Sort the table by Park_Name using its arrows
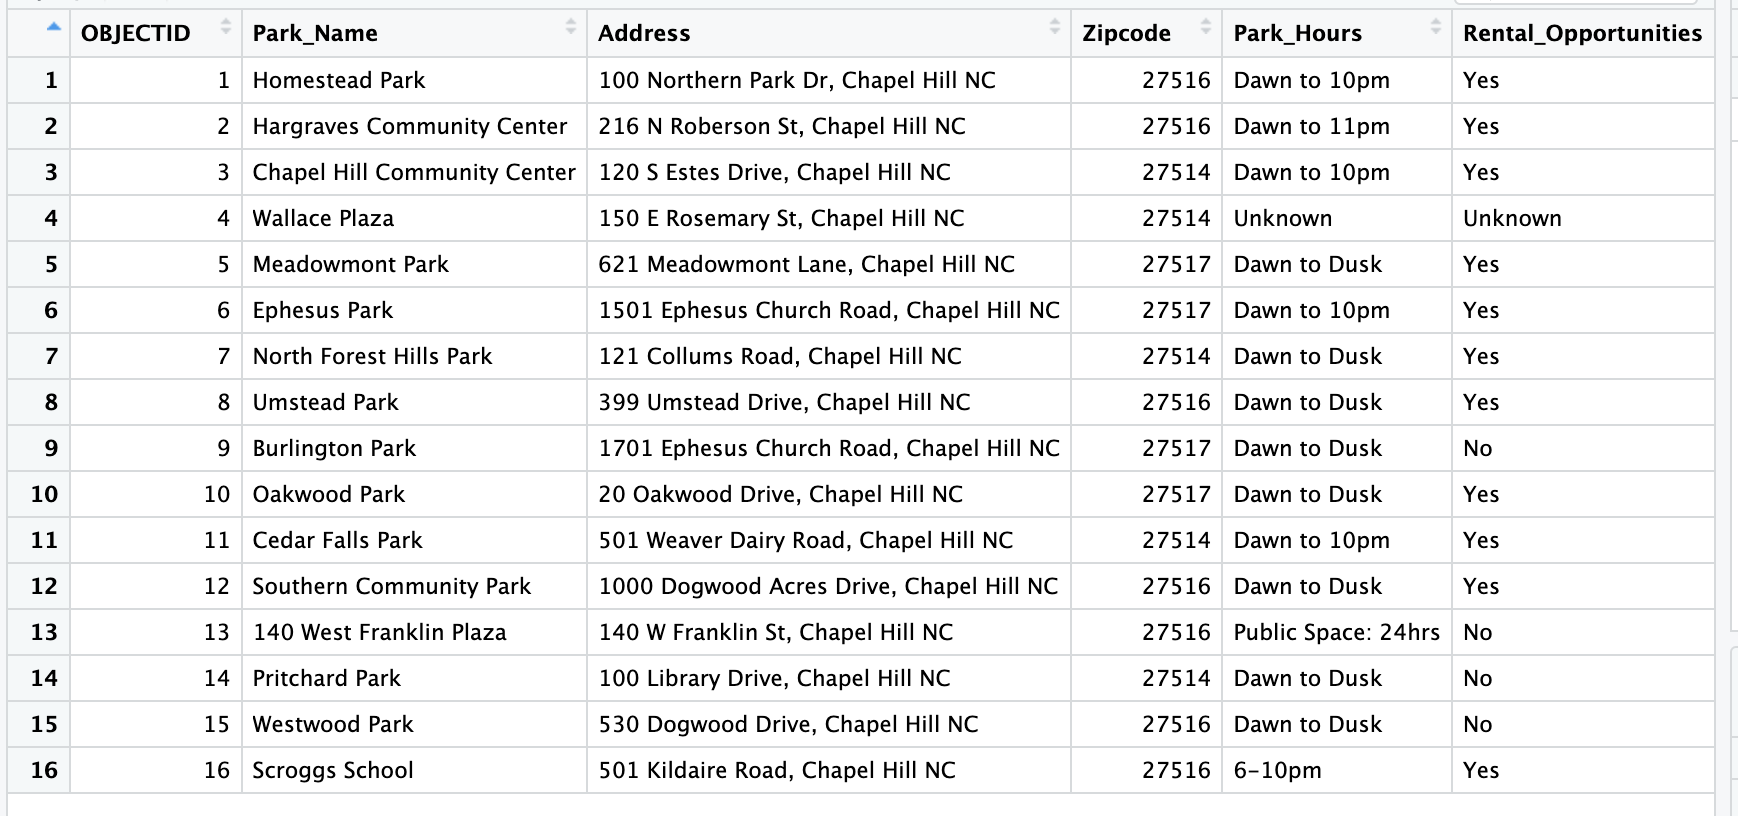1738x816 pixels. click(570, 27)
